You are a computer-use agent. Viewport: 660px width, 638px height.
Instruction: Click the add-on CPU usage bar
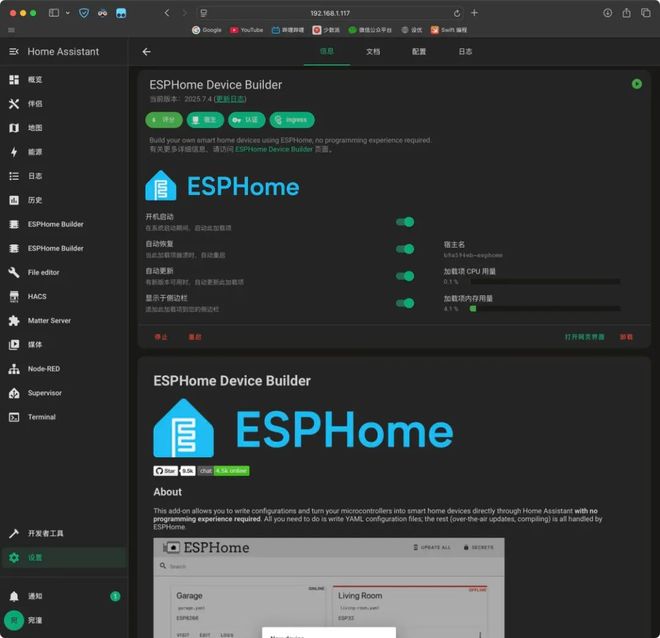[x=545, y=282]
